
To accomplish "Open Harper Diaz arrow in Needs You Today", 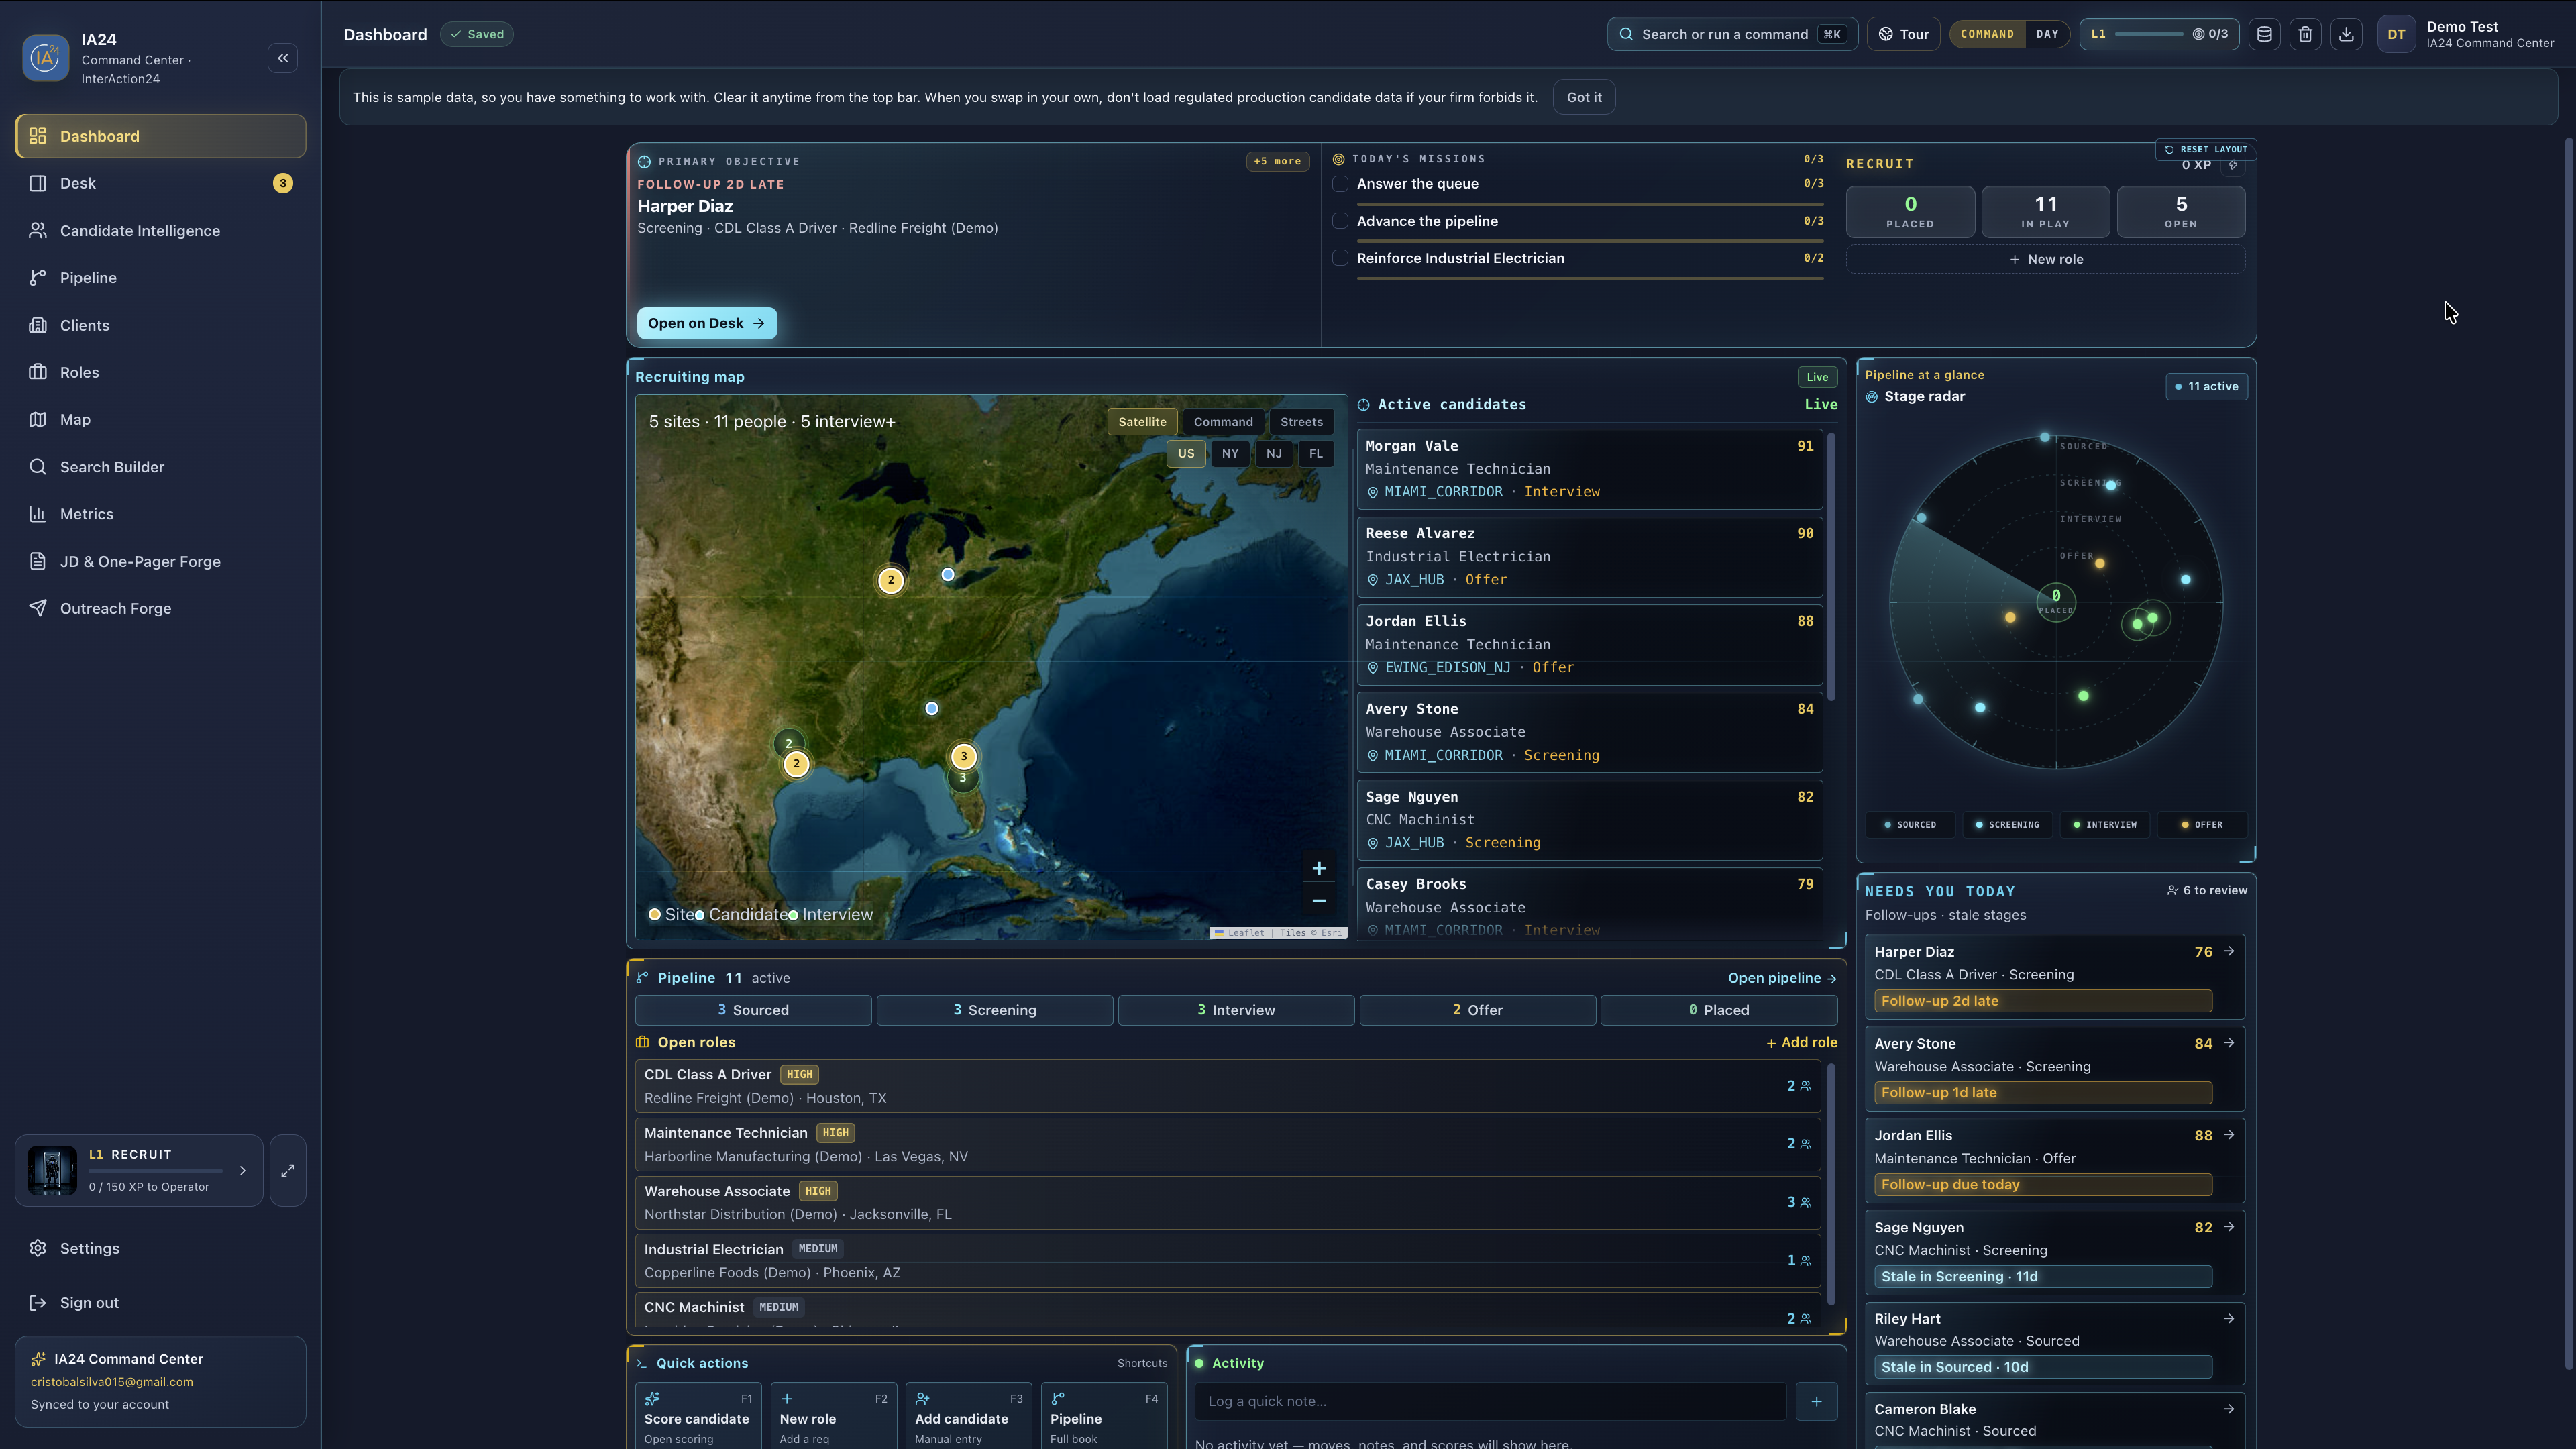I will click(x=2229, y=951).
